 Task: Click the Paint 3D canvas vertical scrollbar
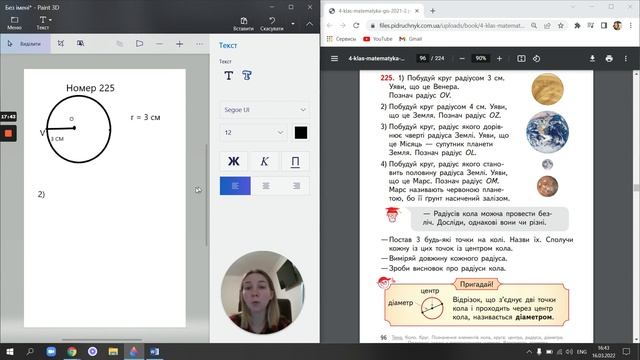coord(207,195)
